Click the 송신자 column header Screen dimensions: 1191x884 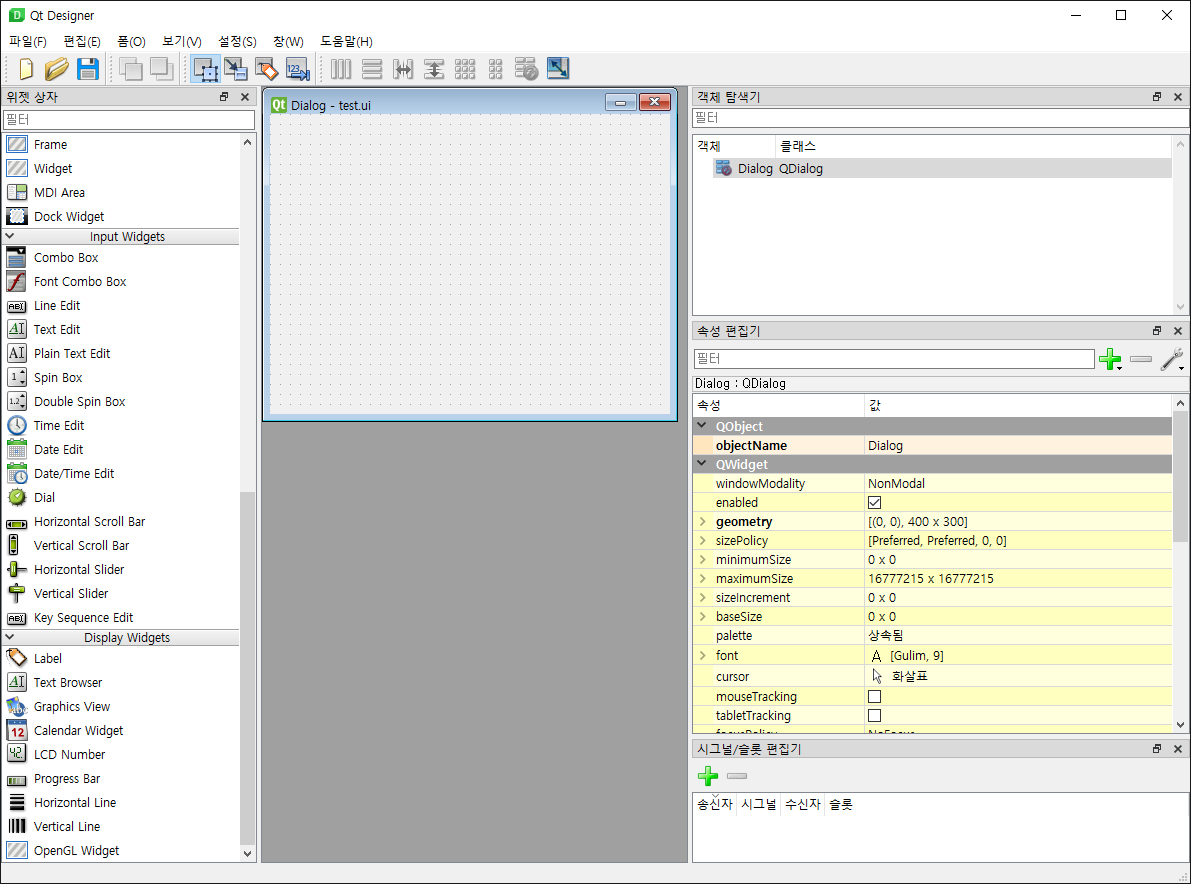tap(715, 804)
